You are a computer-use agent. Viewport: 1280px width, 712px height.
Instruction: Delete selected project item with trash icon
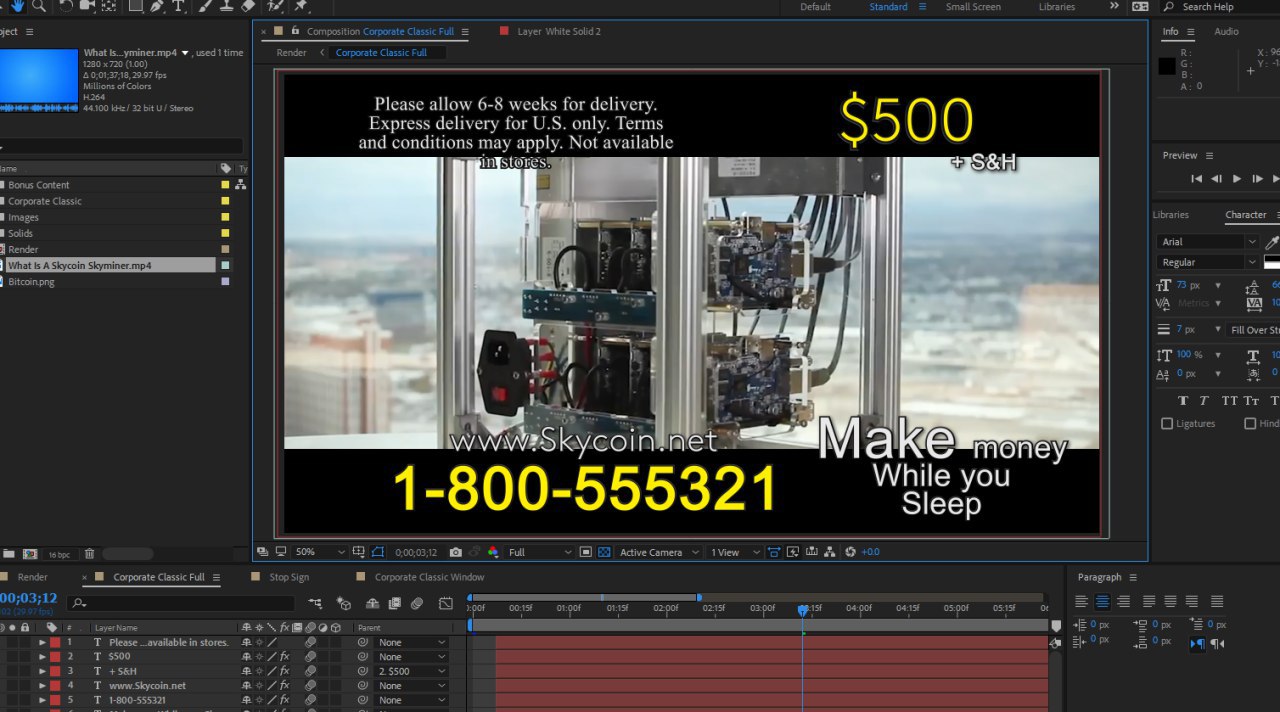pyautogui.click(x=89, y=554)
